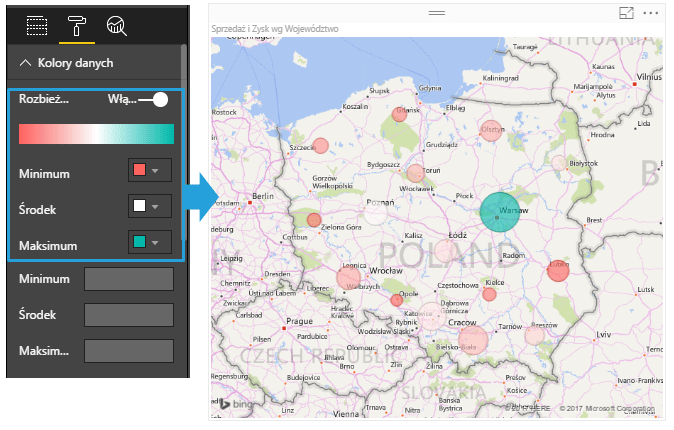
Task: Open the Analytics magnifier icon
Action: coord(117,24)
